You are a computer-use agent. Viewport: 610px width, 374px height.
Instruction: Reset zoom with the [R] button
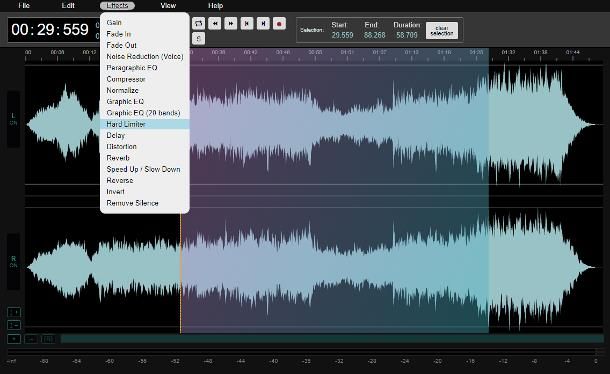pyautogui.click(x=49, y=339)
